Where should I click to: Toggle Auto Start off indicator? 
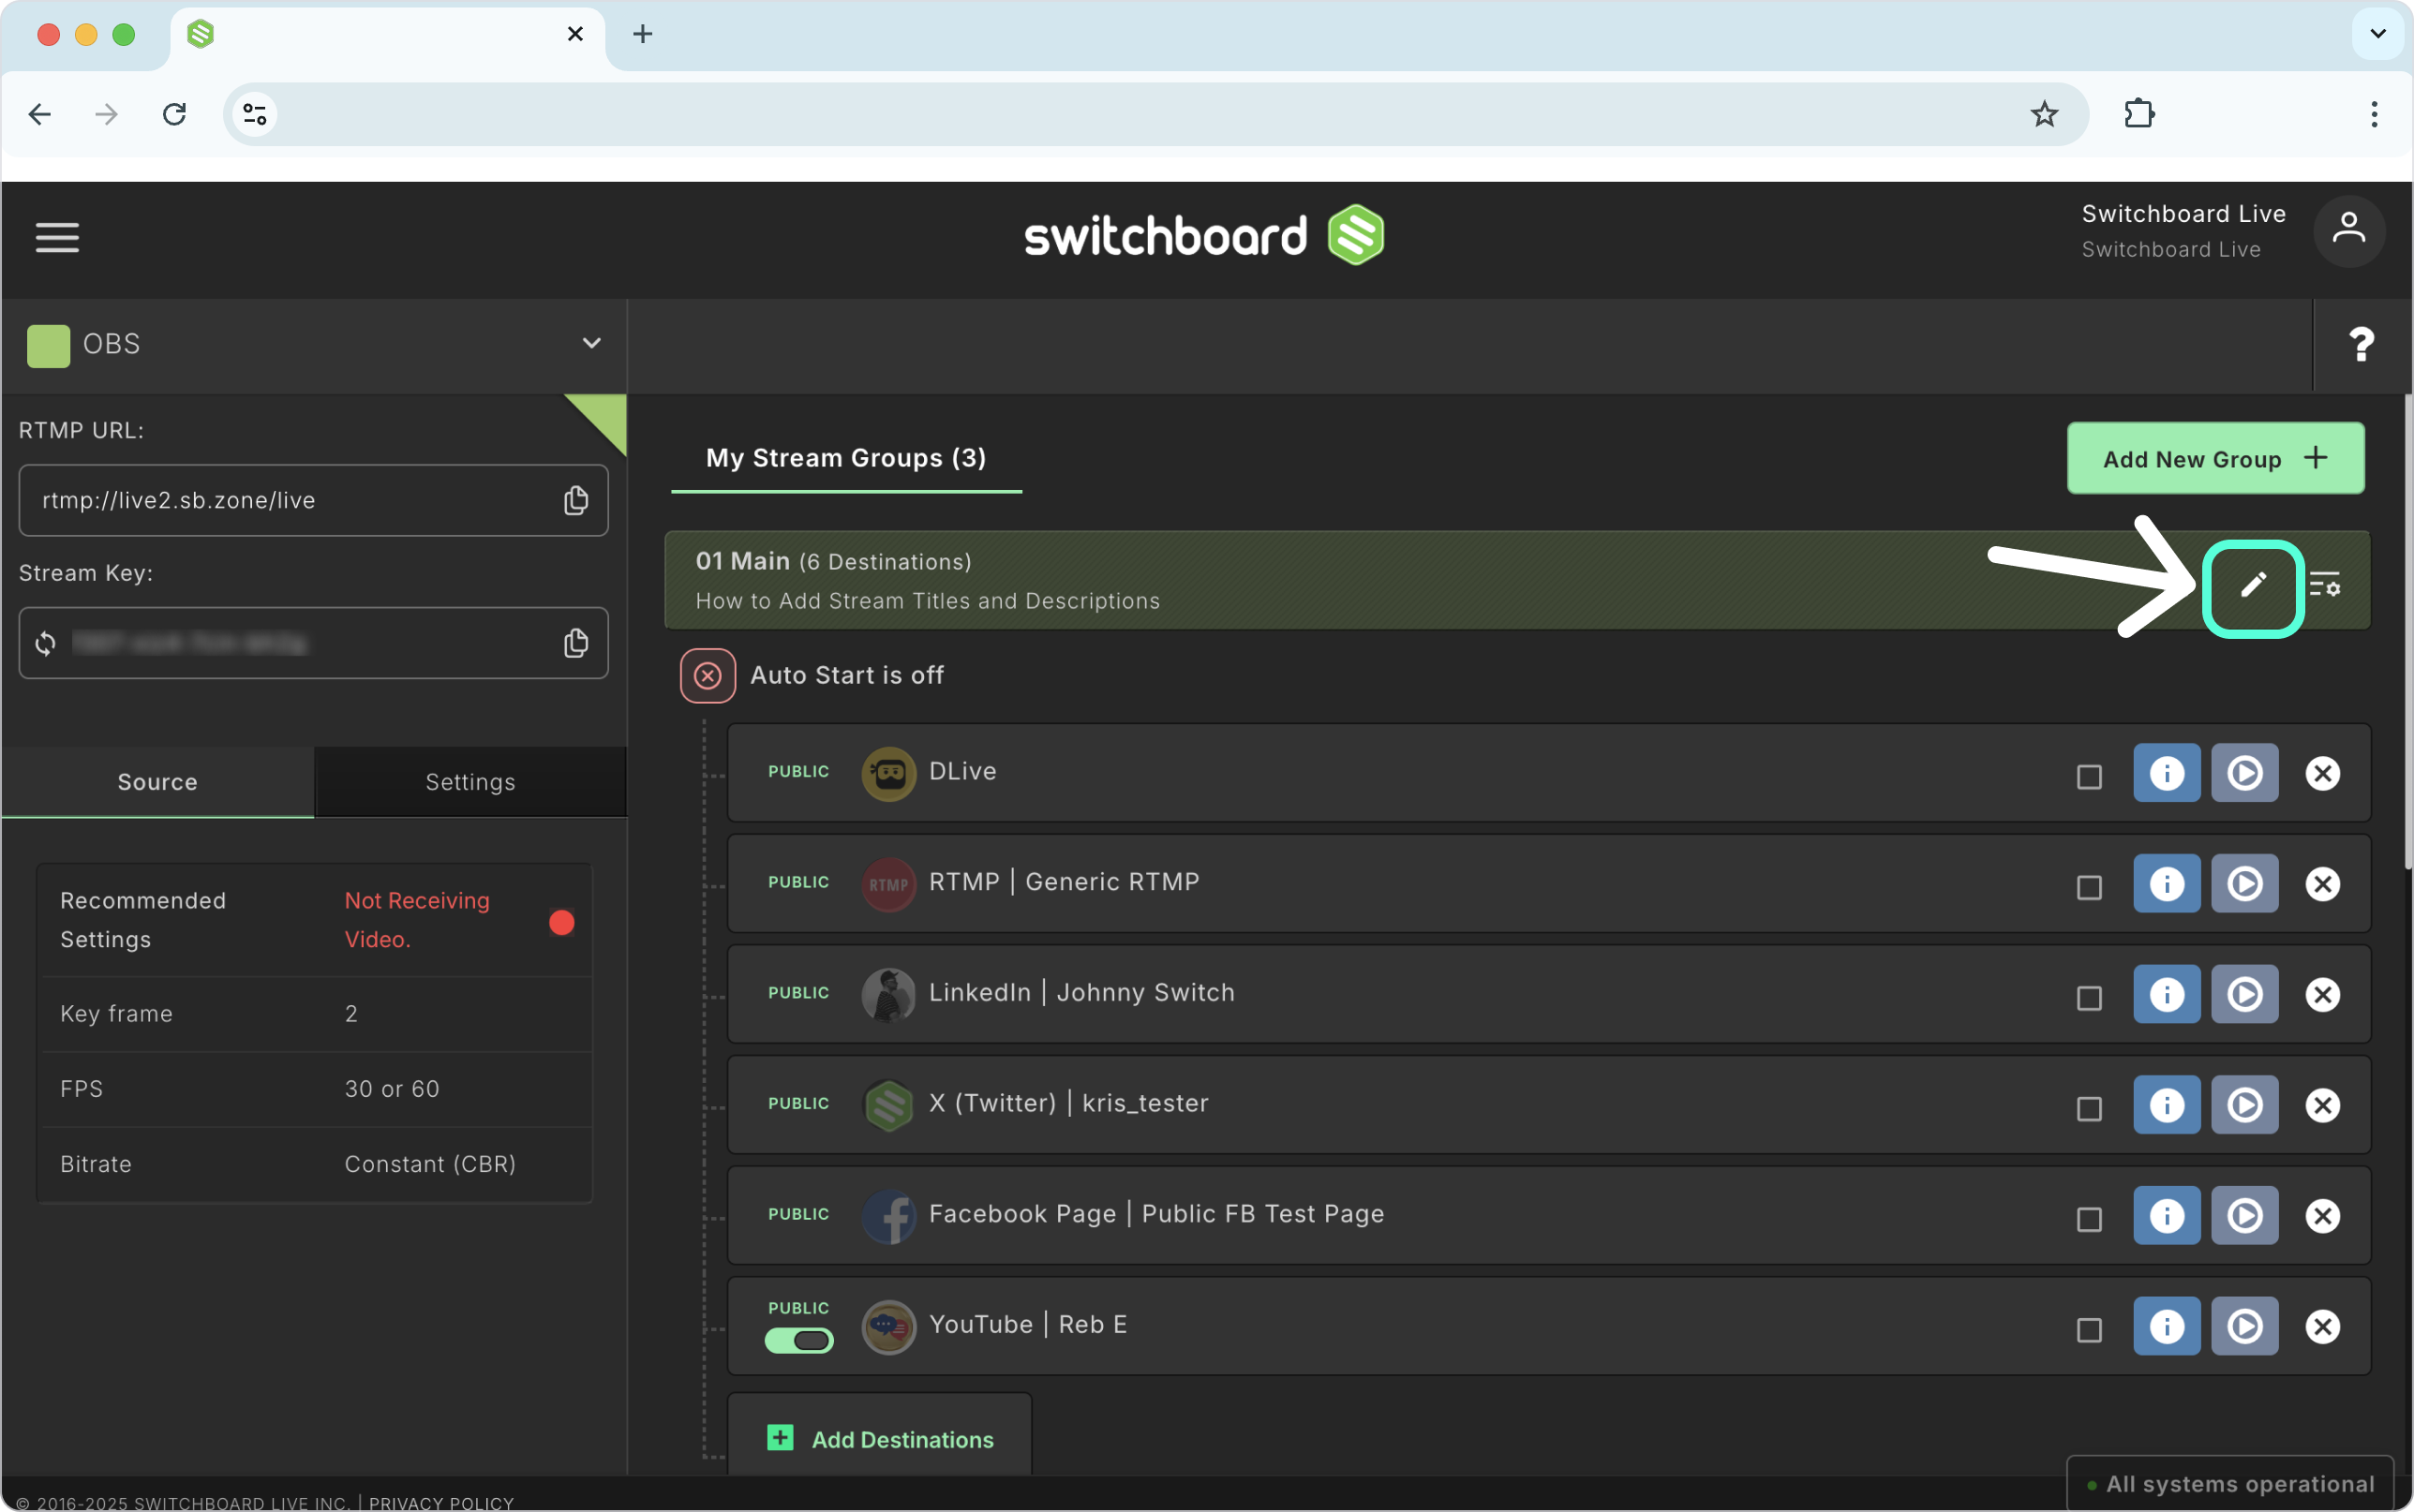click(x=708, y=676)
